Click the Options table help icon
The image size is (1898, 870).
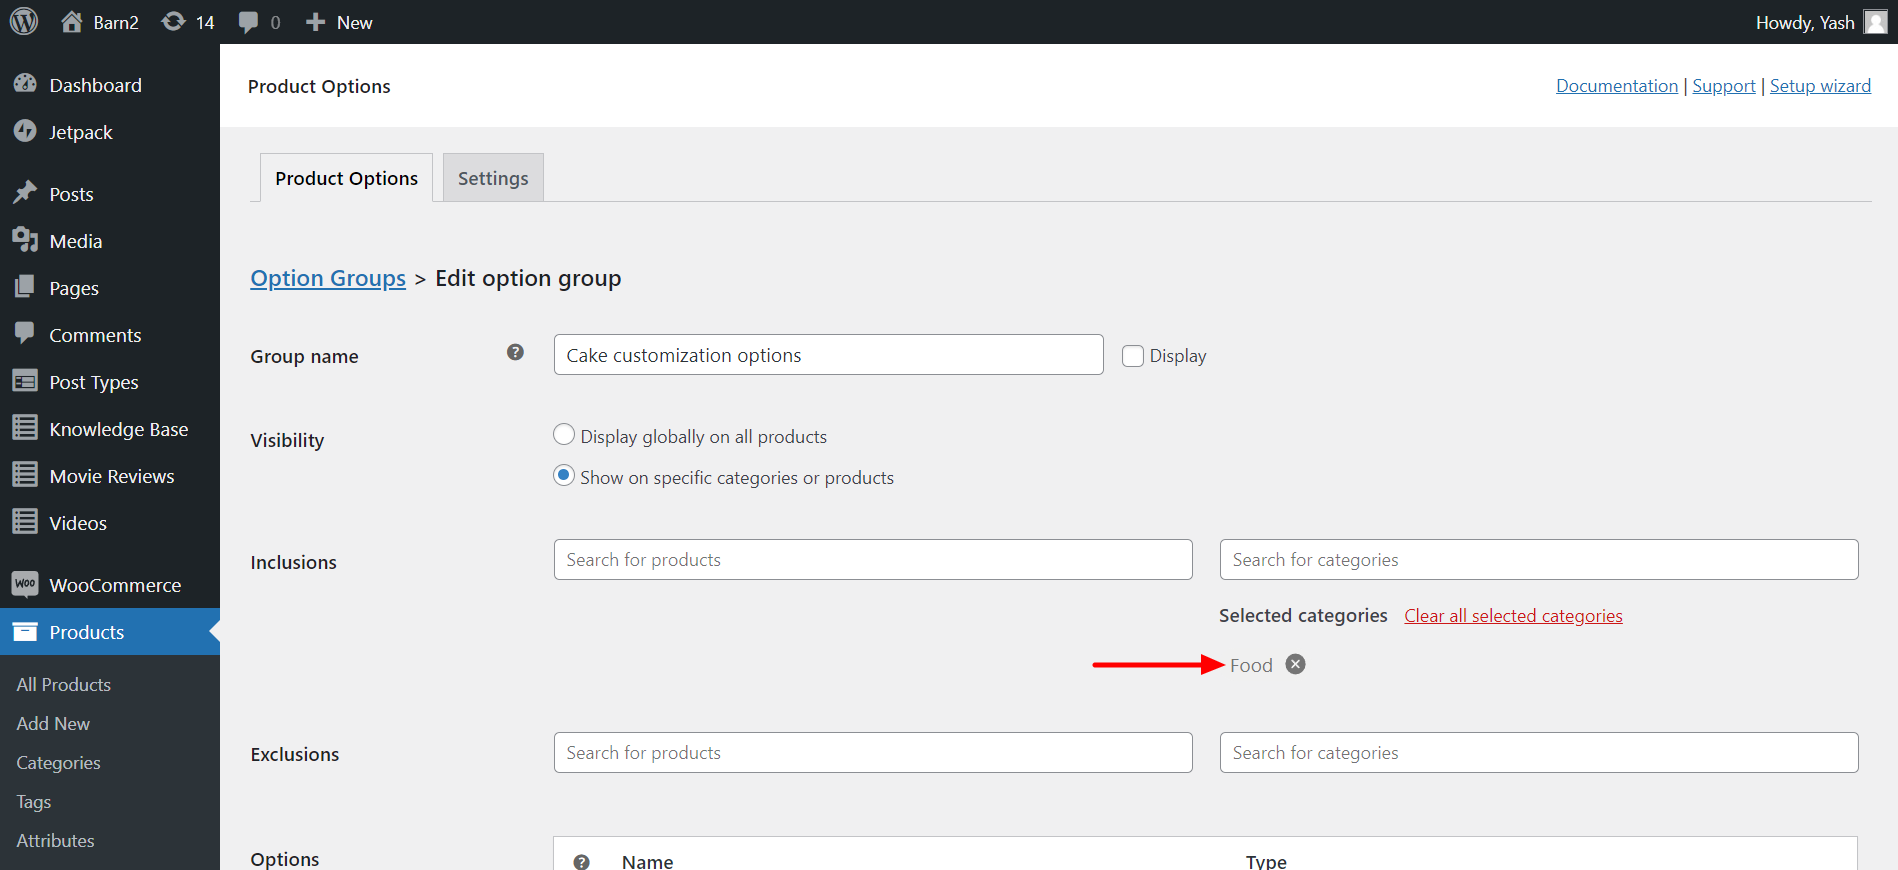tap(581, 861)
